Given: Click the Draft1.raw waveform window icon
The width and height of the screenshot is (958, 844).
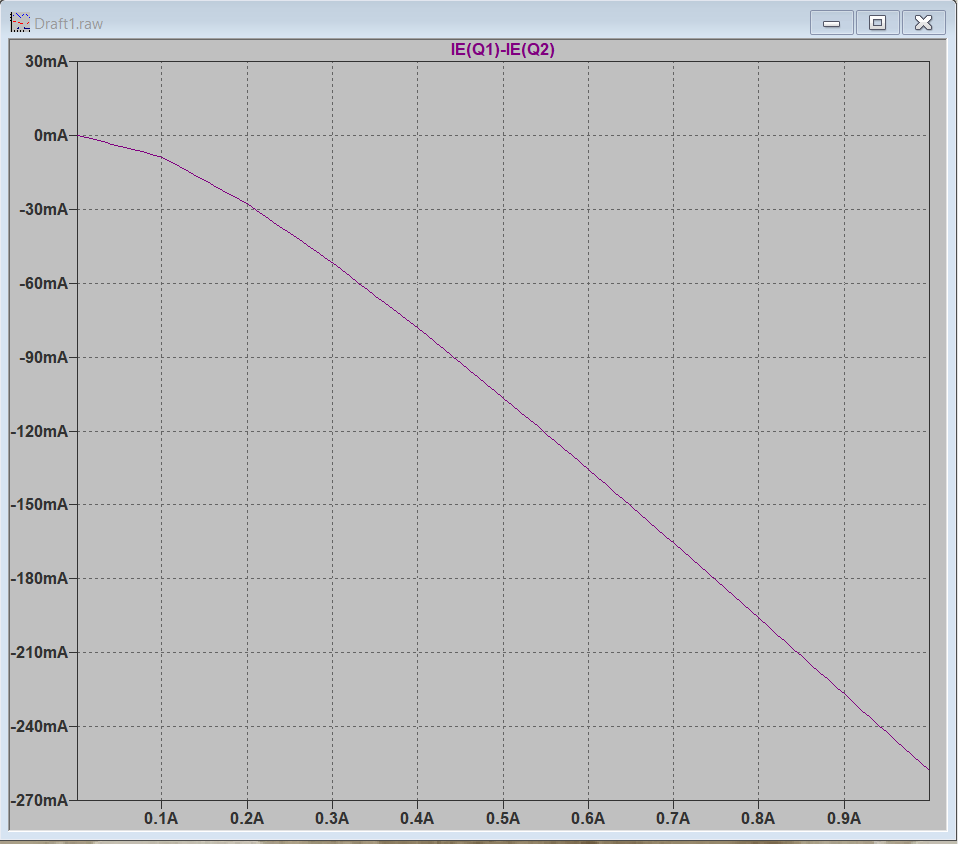Looking at the screenshot, I should [x=20, y=23].
